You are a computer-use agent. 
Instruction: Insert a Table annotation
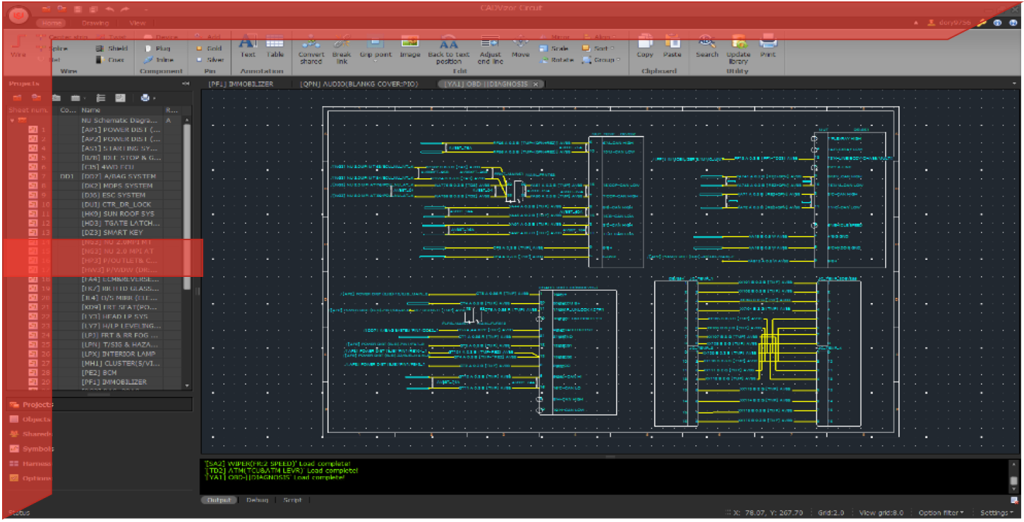[x=275, y=47]
